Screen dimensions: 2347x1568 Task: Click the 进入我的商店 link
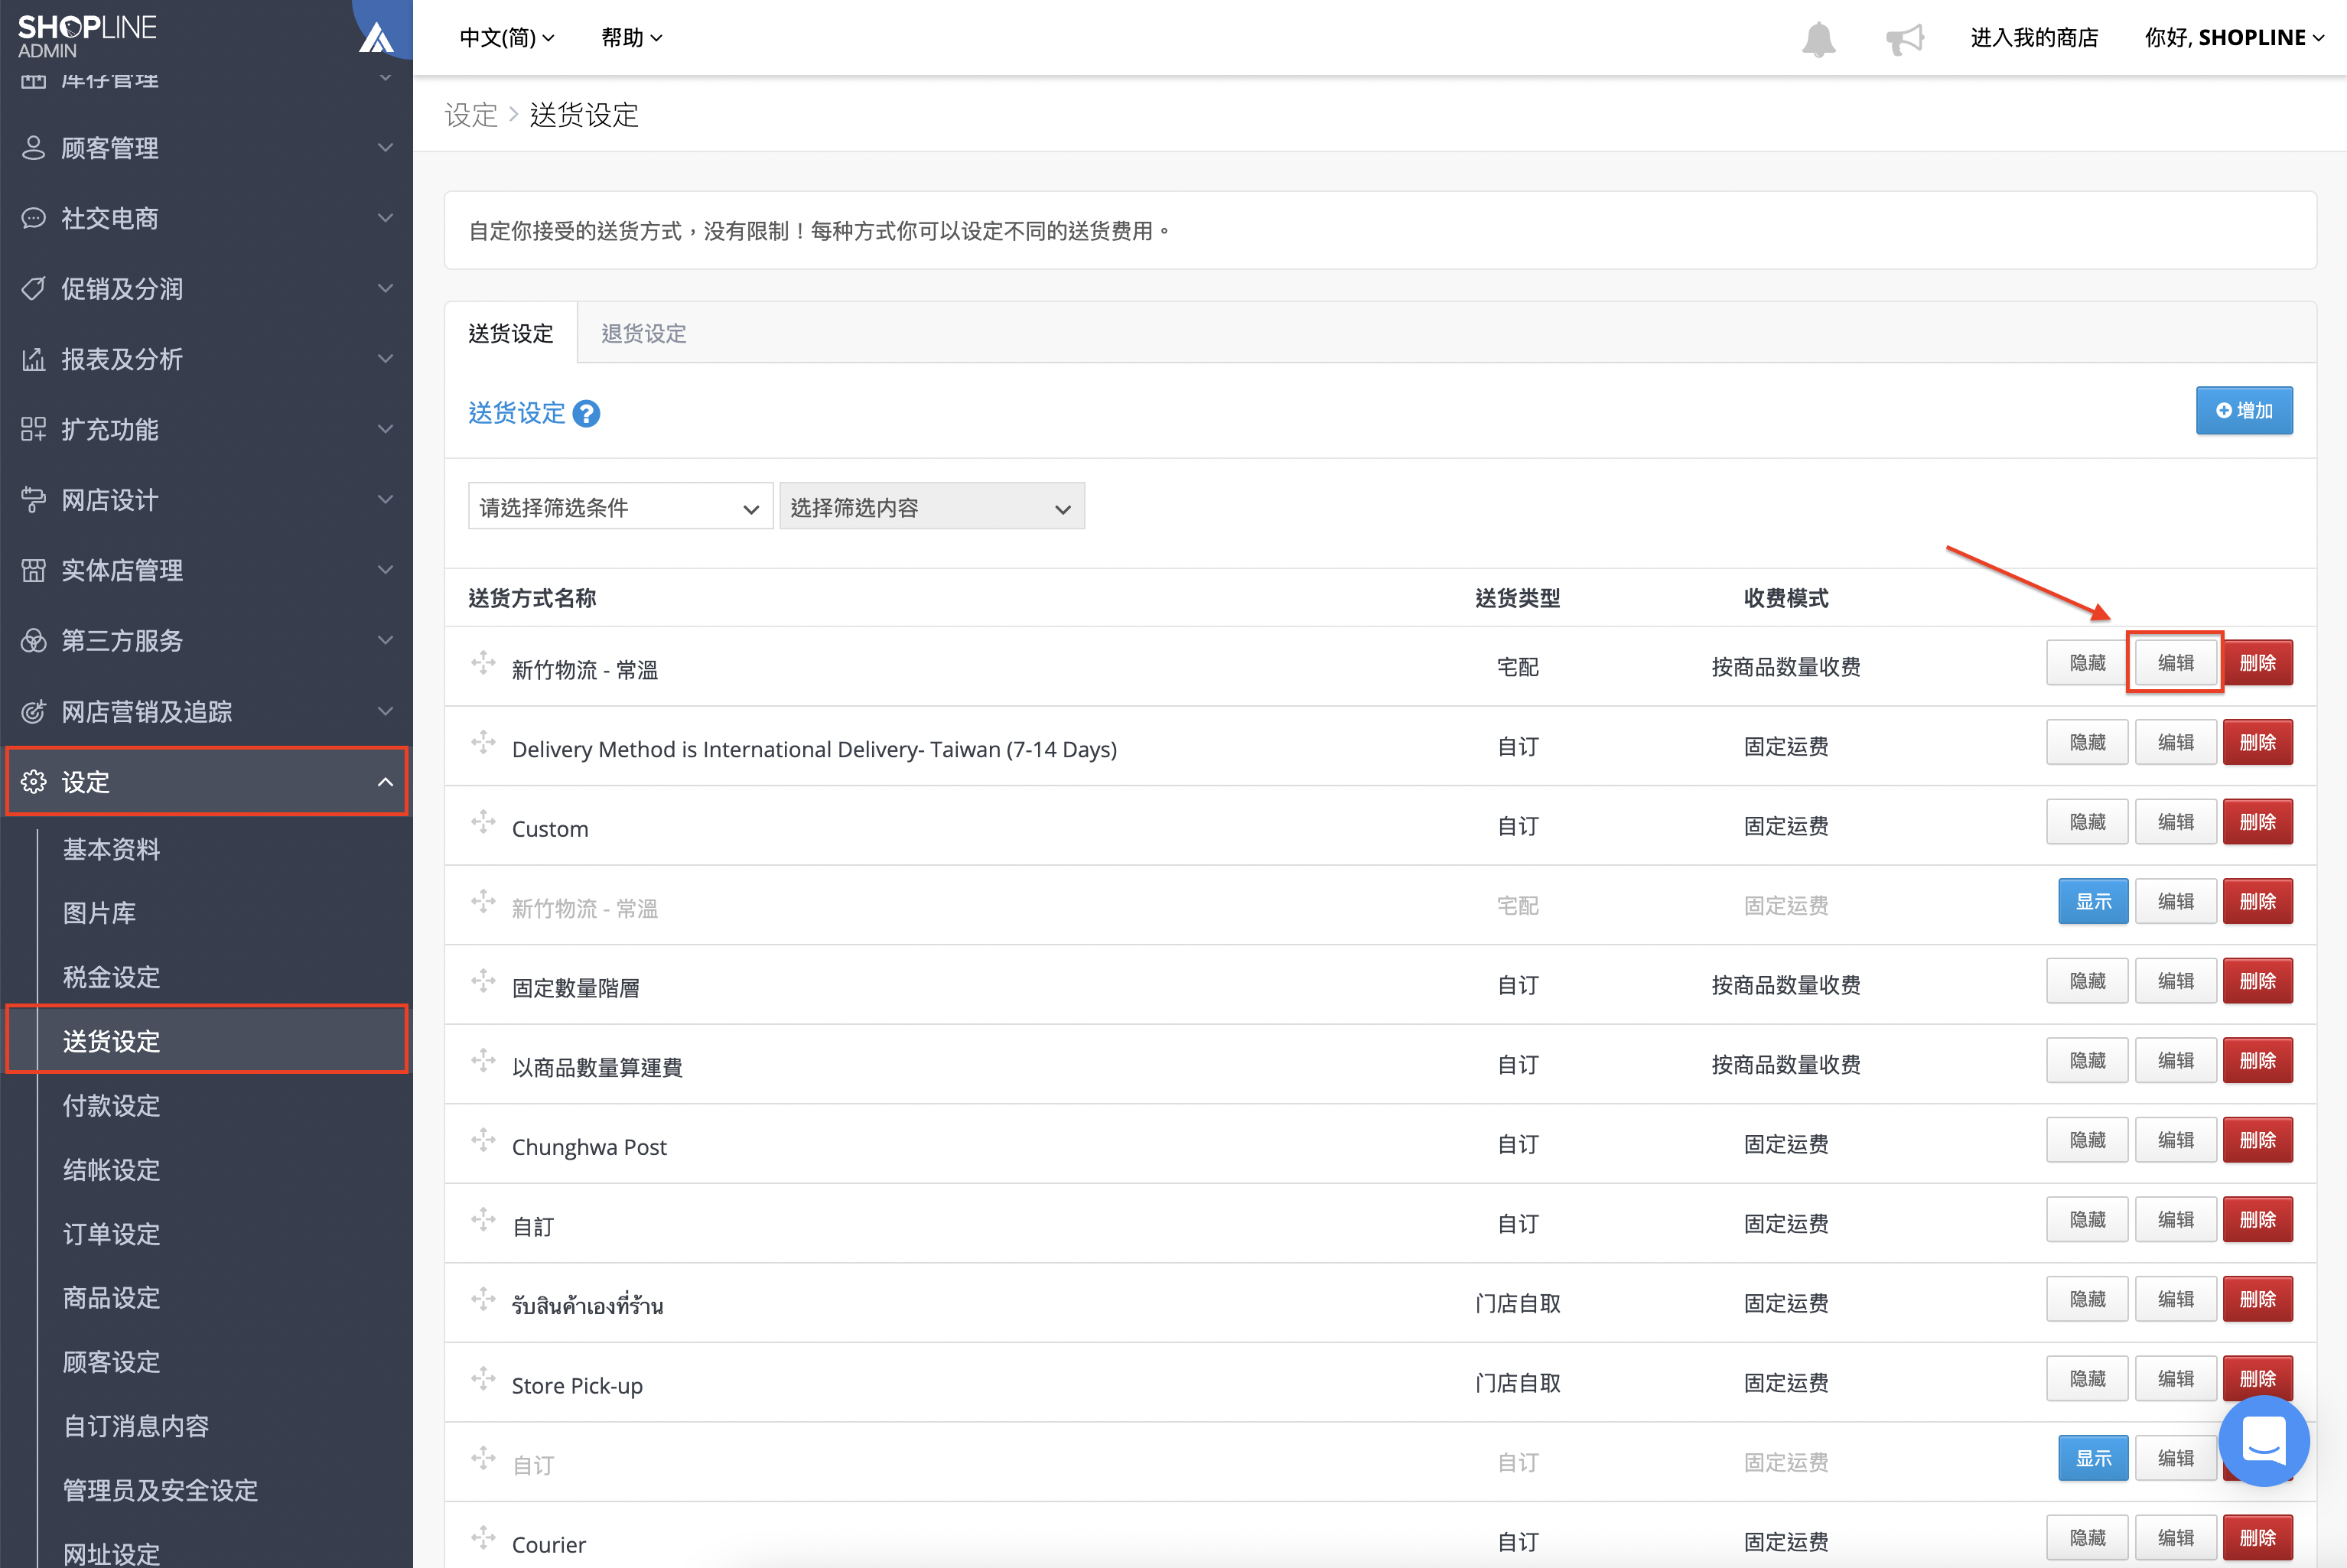(2034, 38)
